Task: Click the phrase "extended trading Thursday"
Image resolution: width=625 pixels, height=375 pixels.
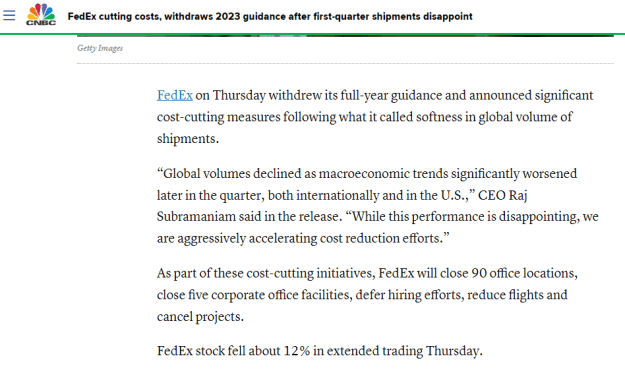Action: tap(403, 351)
